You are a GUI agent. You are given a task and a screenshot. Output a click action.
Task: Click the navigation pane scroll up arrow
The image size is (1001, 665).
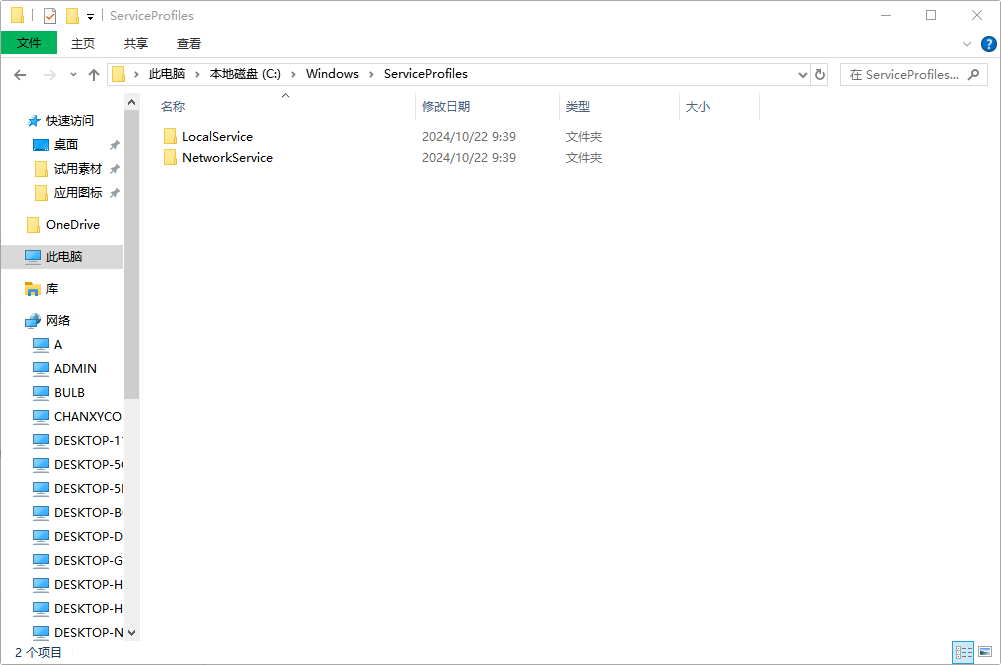click(132, 102)
